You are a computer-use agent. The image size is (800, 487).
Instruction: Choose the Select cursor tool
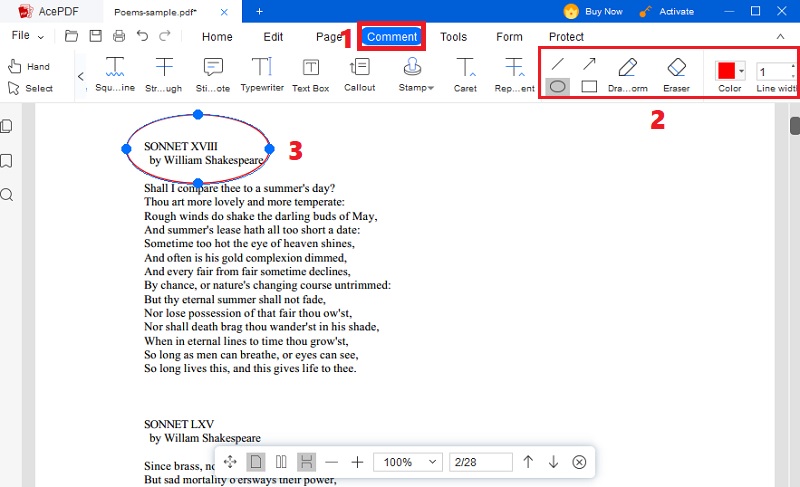point(30,88)
